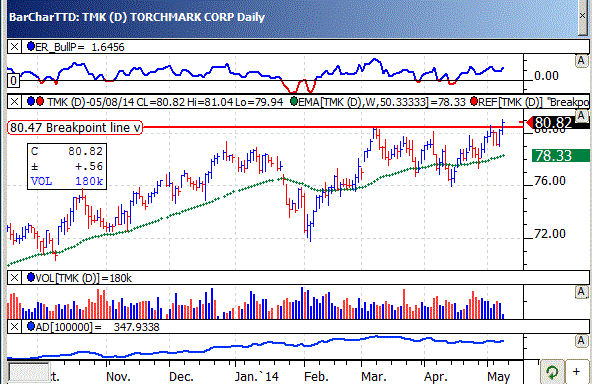The width and height of the screenshot is (592, 384).
Task: Click the blue VOL series dot
Action: [x=31, y=278]
